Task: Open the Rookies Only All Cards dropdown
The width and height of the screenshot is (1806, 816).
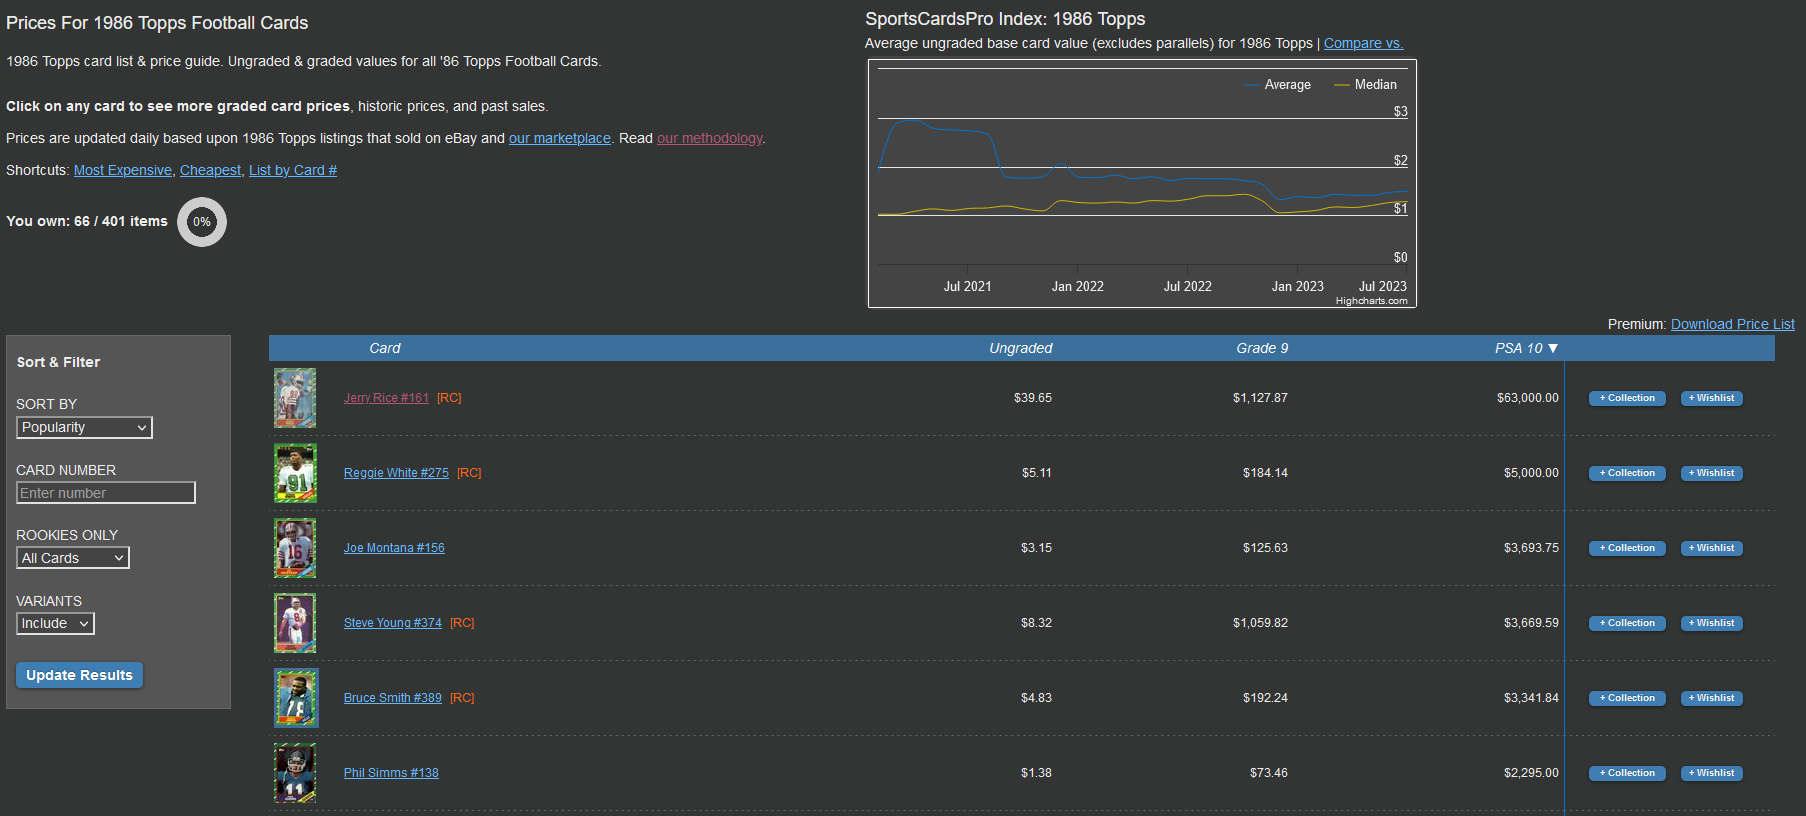Action: coord(73,558)
